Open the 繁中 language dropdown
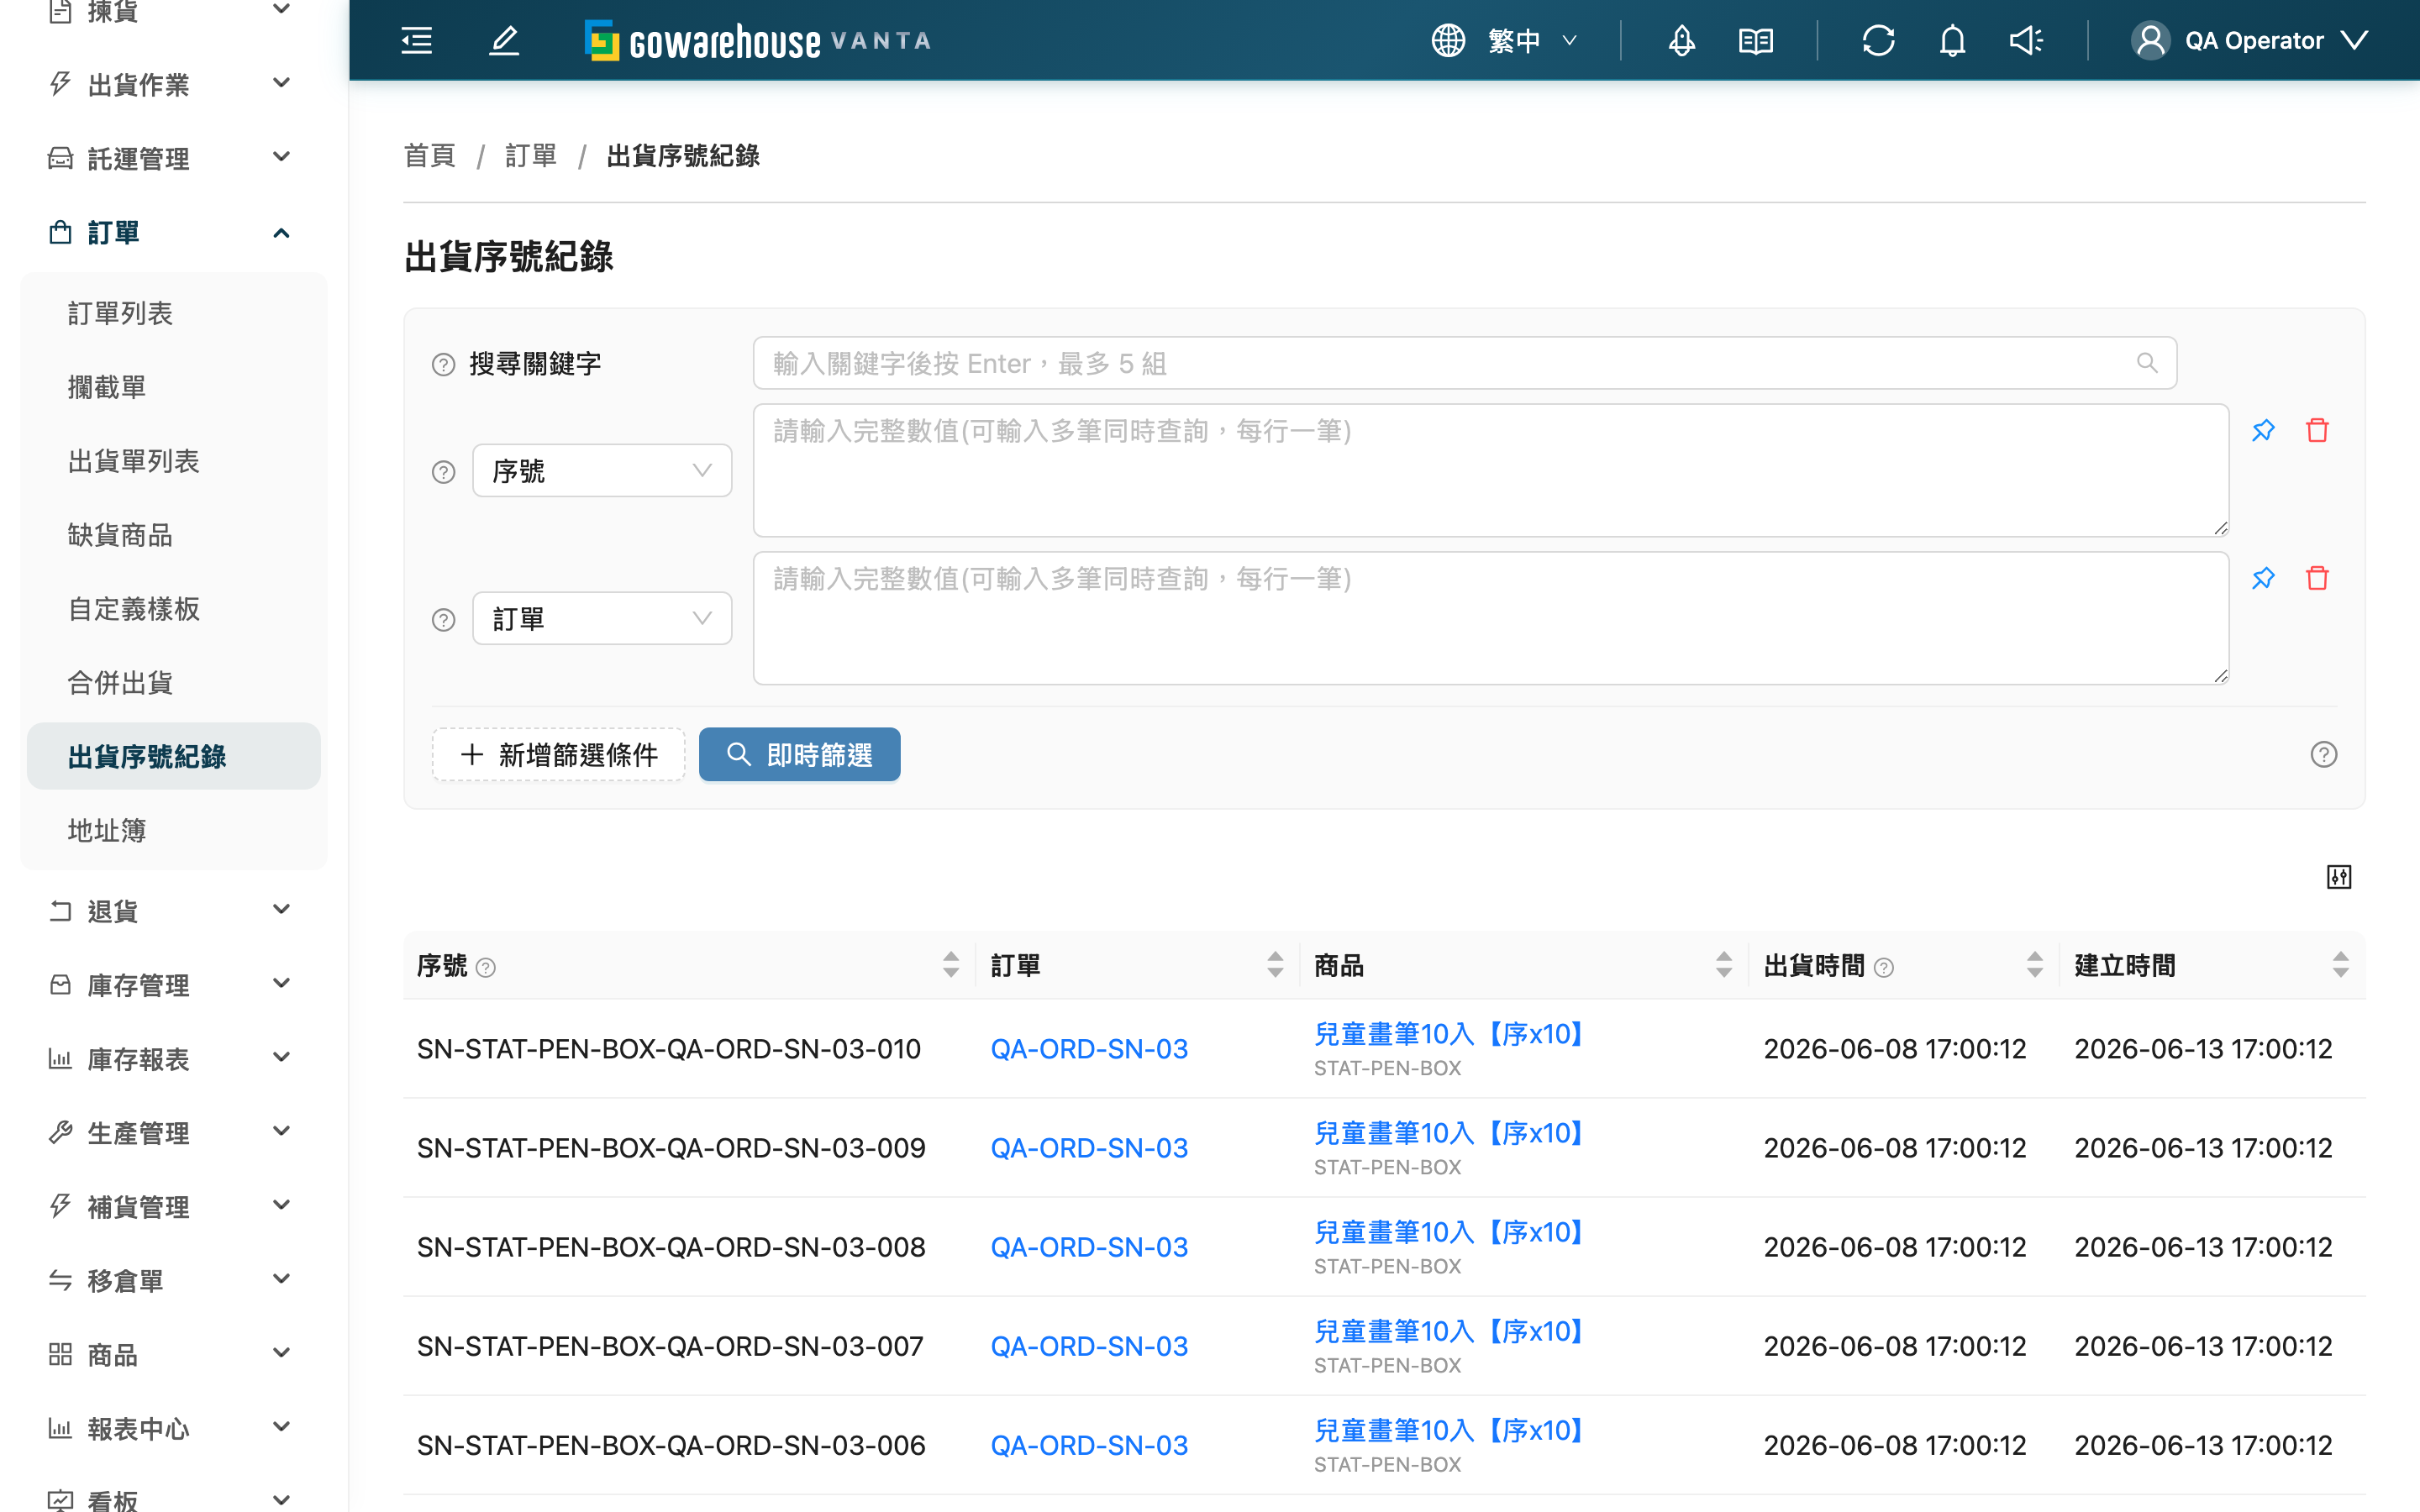The image size is (2420, 1512). tap(1532, 41)
